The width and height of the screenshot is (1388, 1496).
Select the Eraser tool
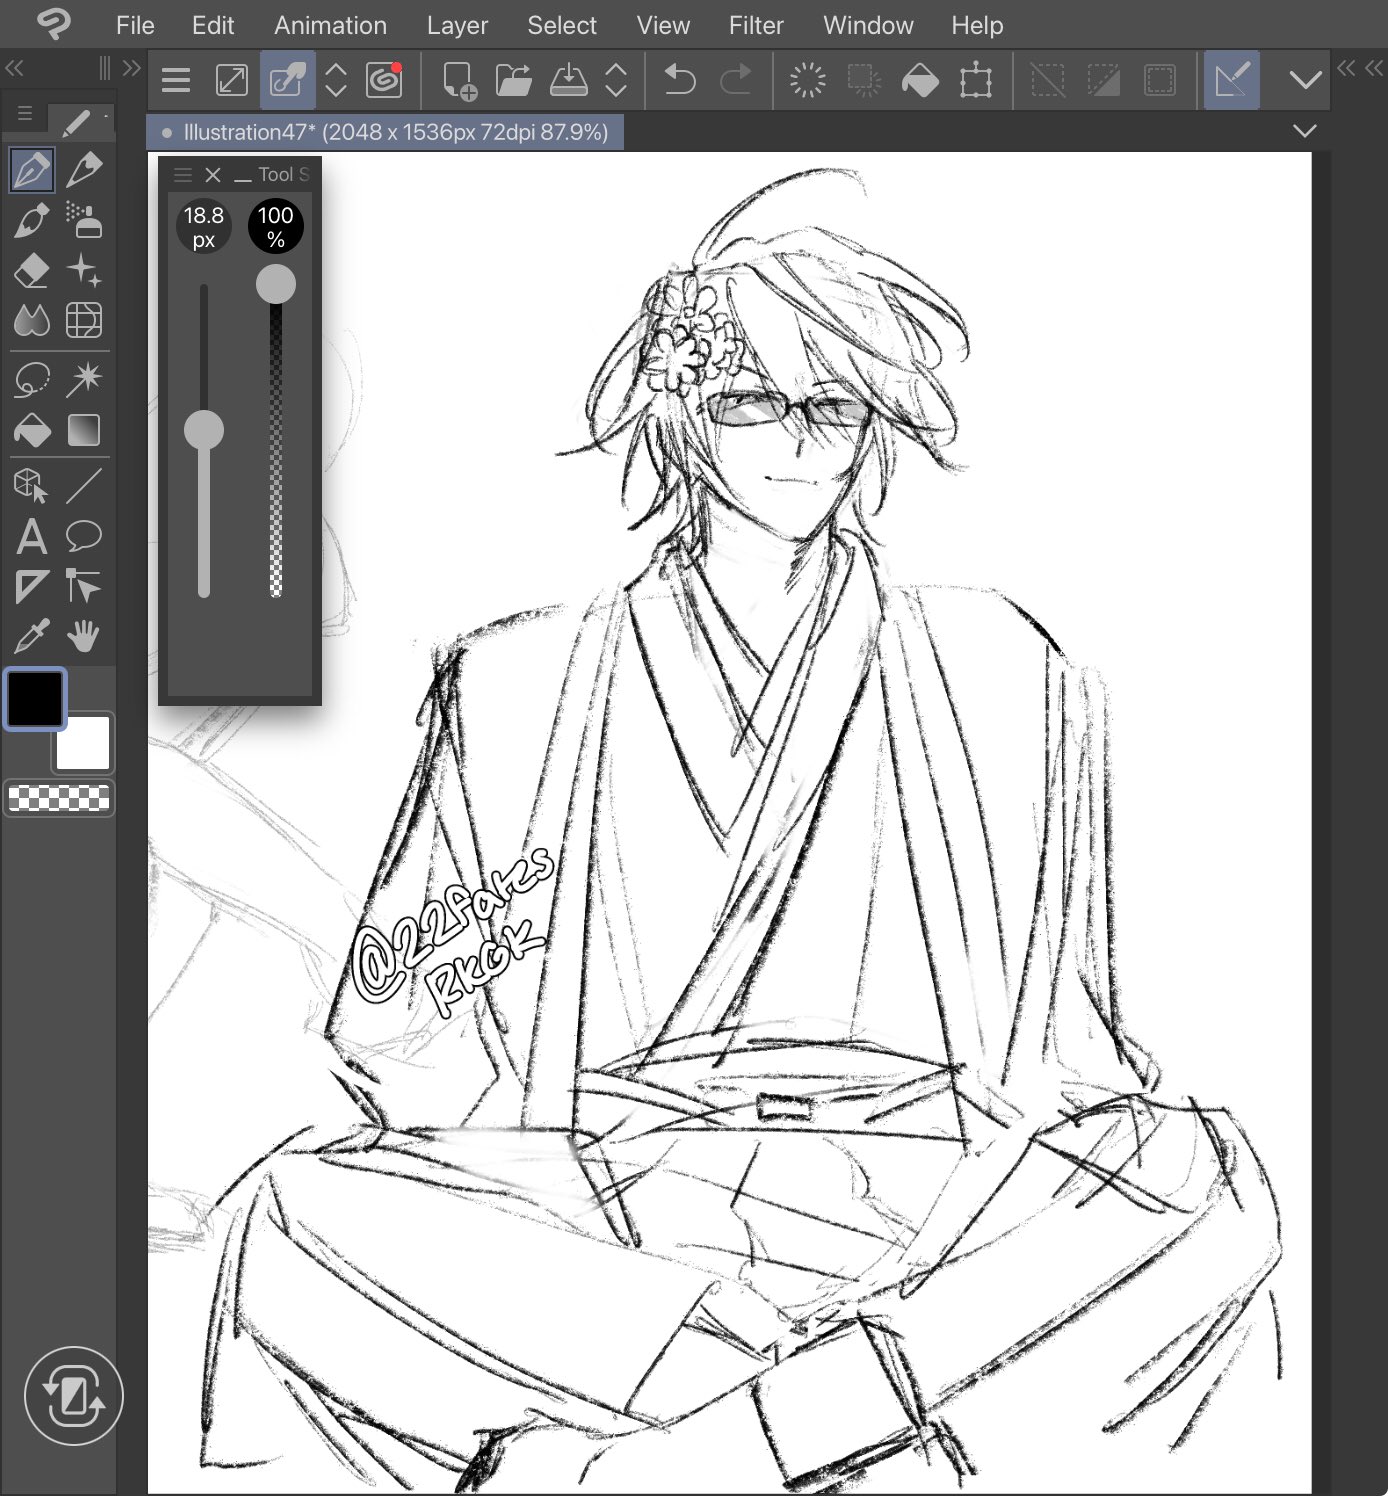pos(32,270)
